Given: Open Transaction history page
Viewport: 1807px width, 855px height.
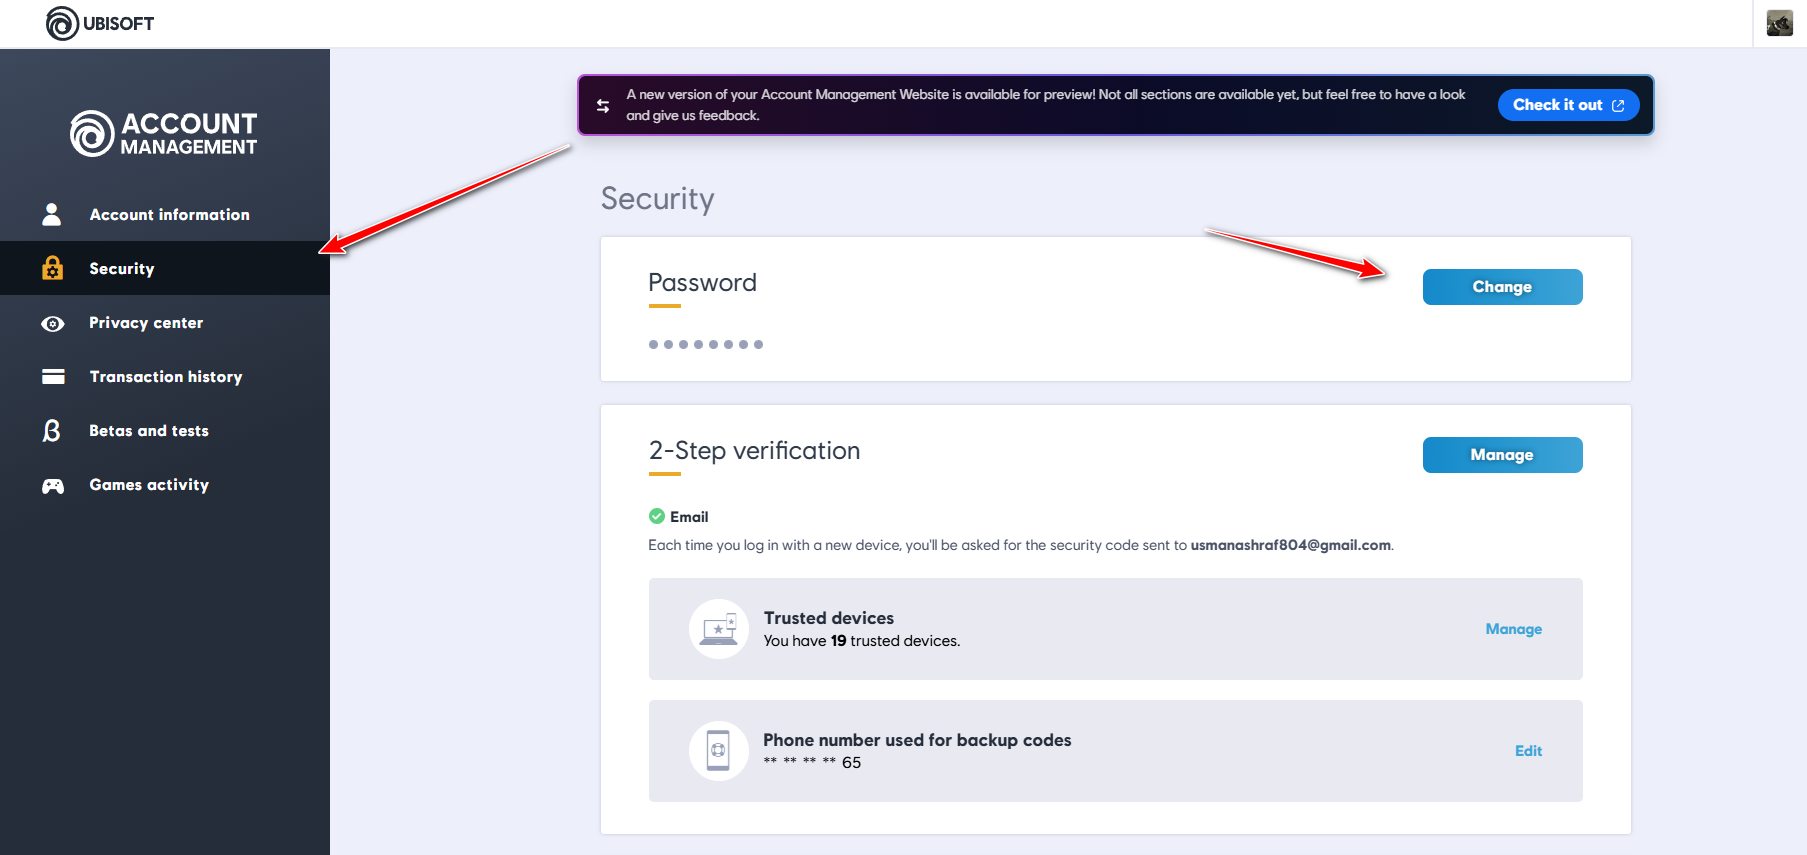Looking at the screenshot, I should pos(166,377).
